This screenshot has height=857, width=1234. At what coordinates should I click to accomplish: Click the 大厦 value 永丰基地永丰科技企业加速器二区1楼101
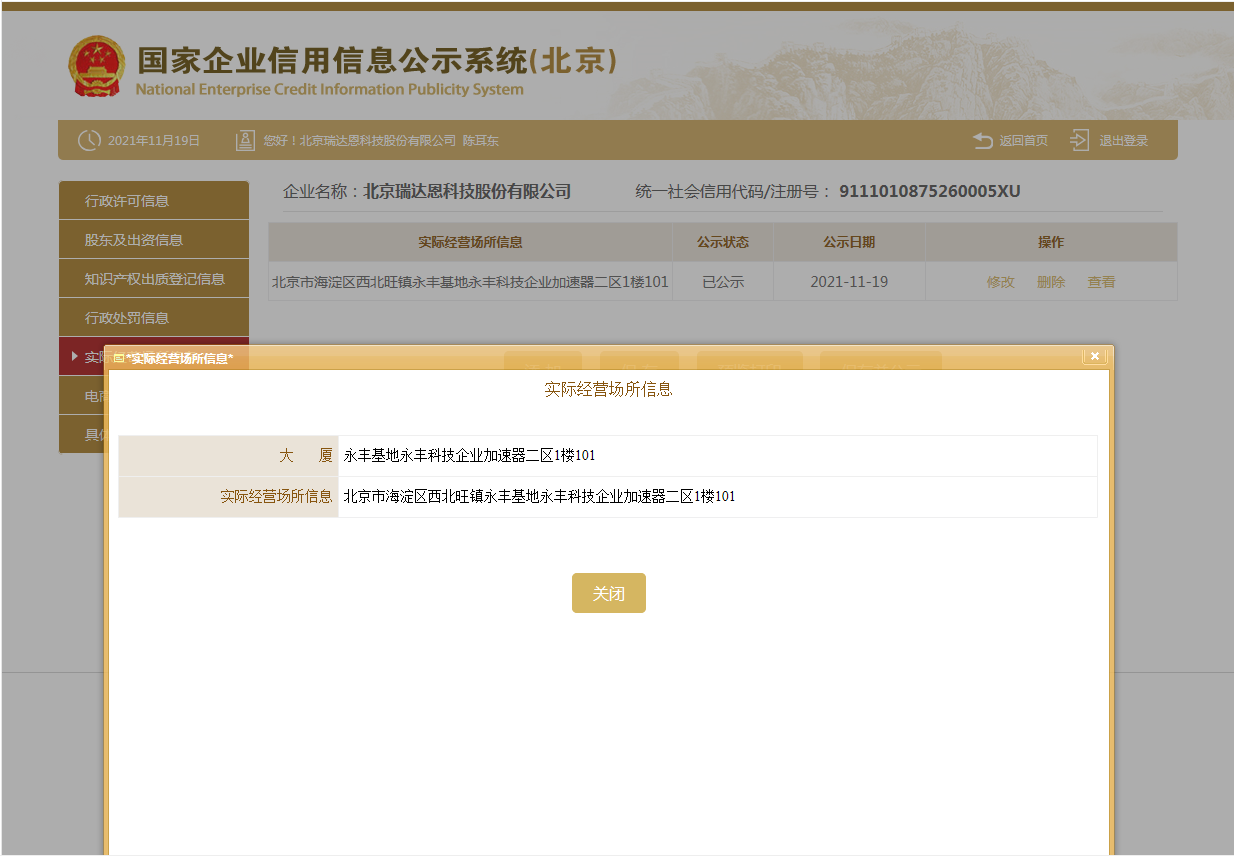470,456
